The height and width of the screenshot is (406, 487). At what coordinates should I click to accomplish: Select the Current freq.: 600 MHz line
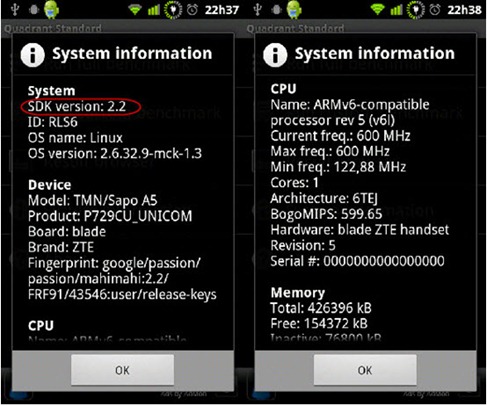tap(340, 136)
